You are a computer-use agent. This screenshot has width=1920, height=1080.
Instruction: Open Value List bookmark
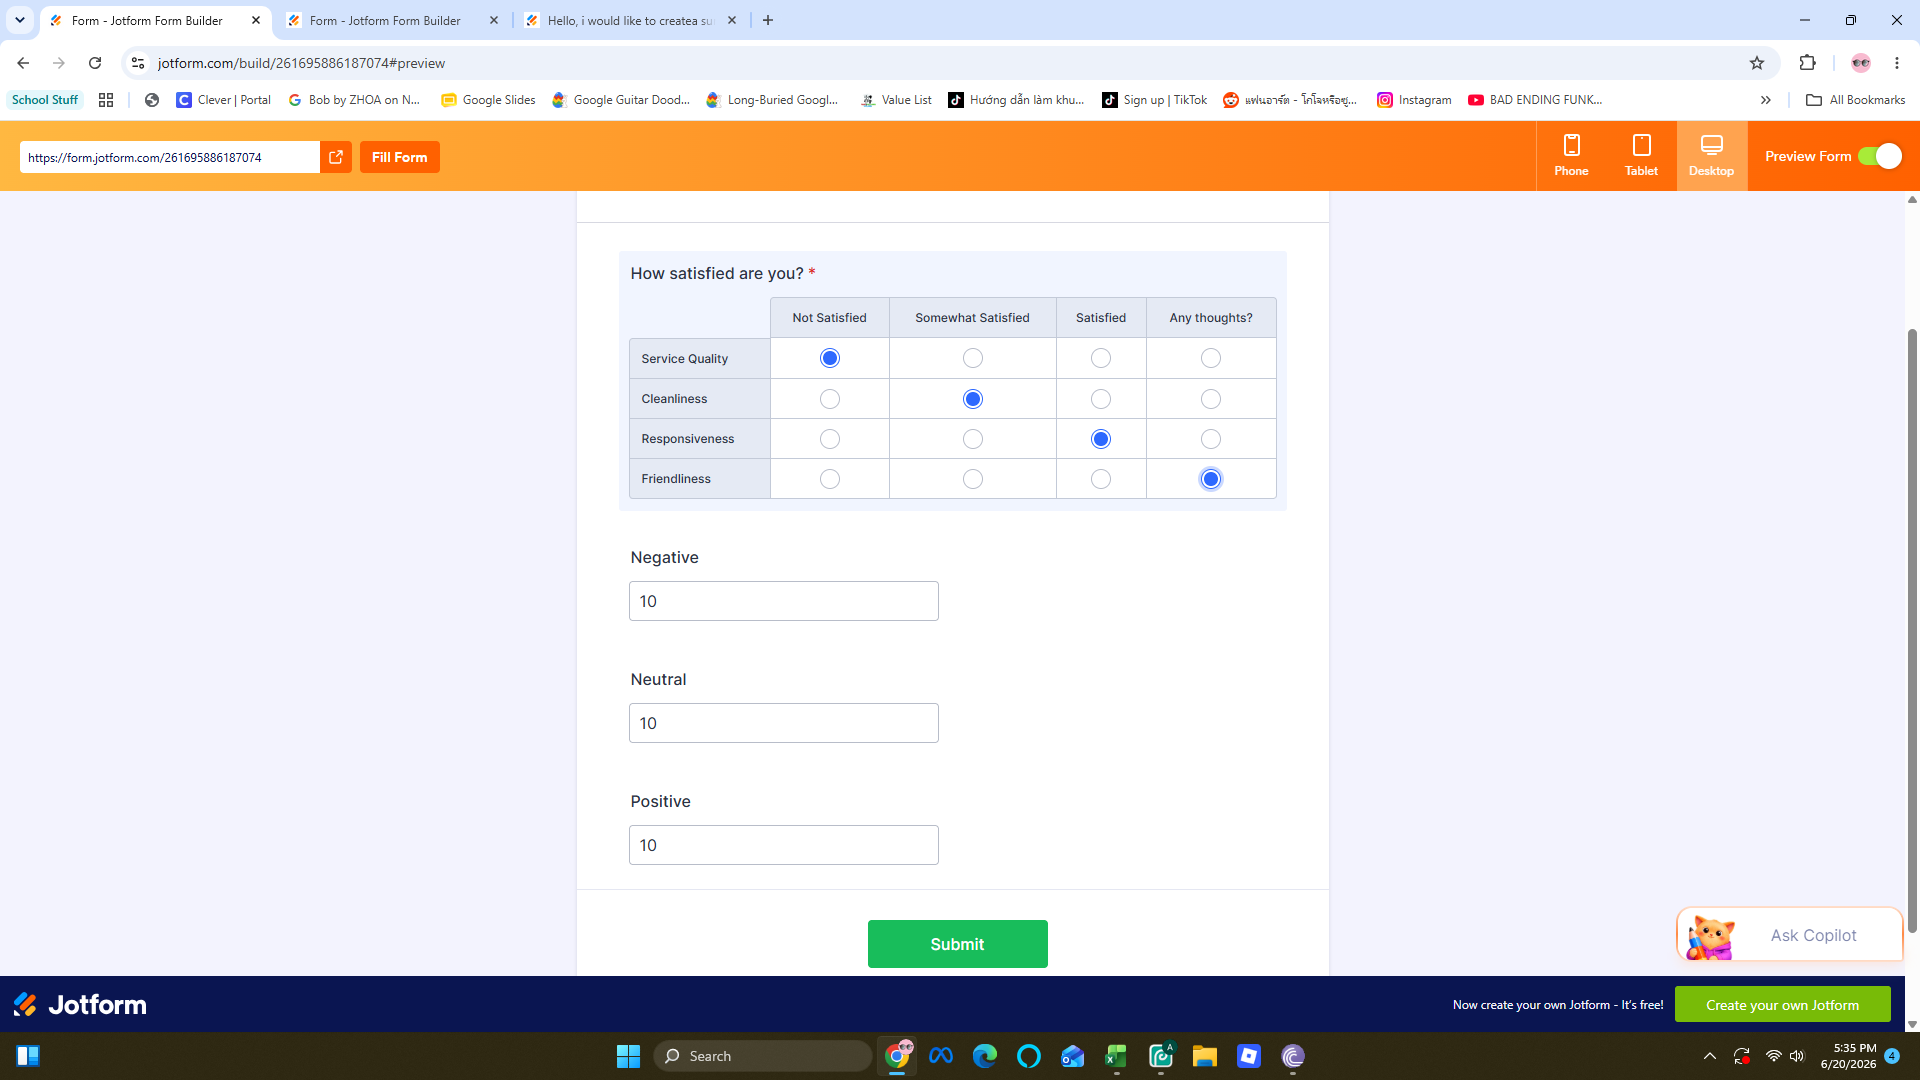tap(896, 100)
